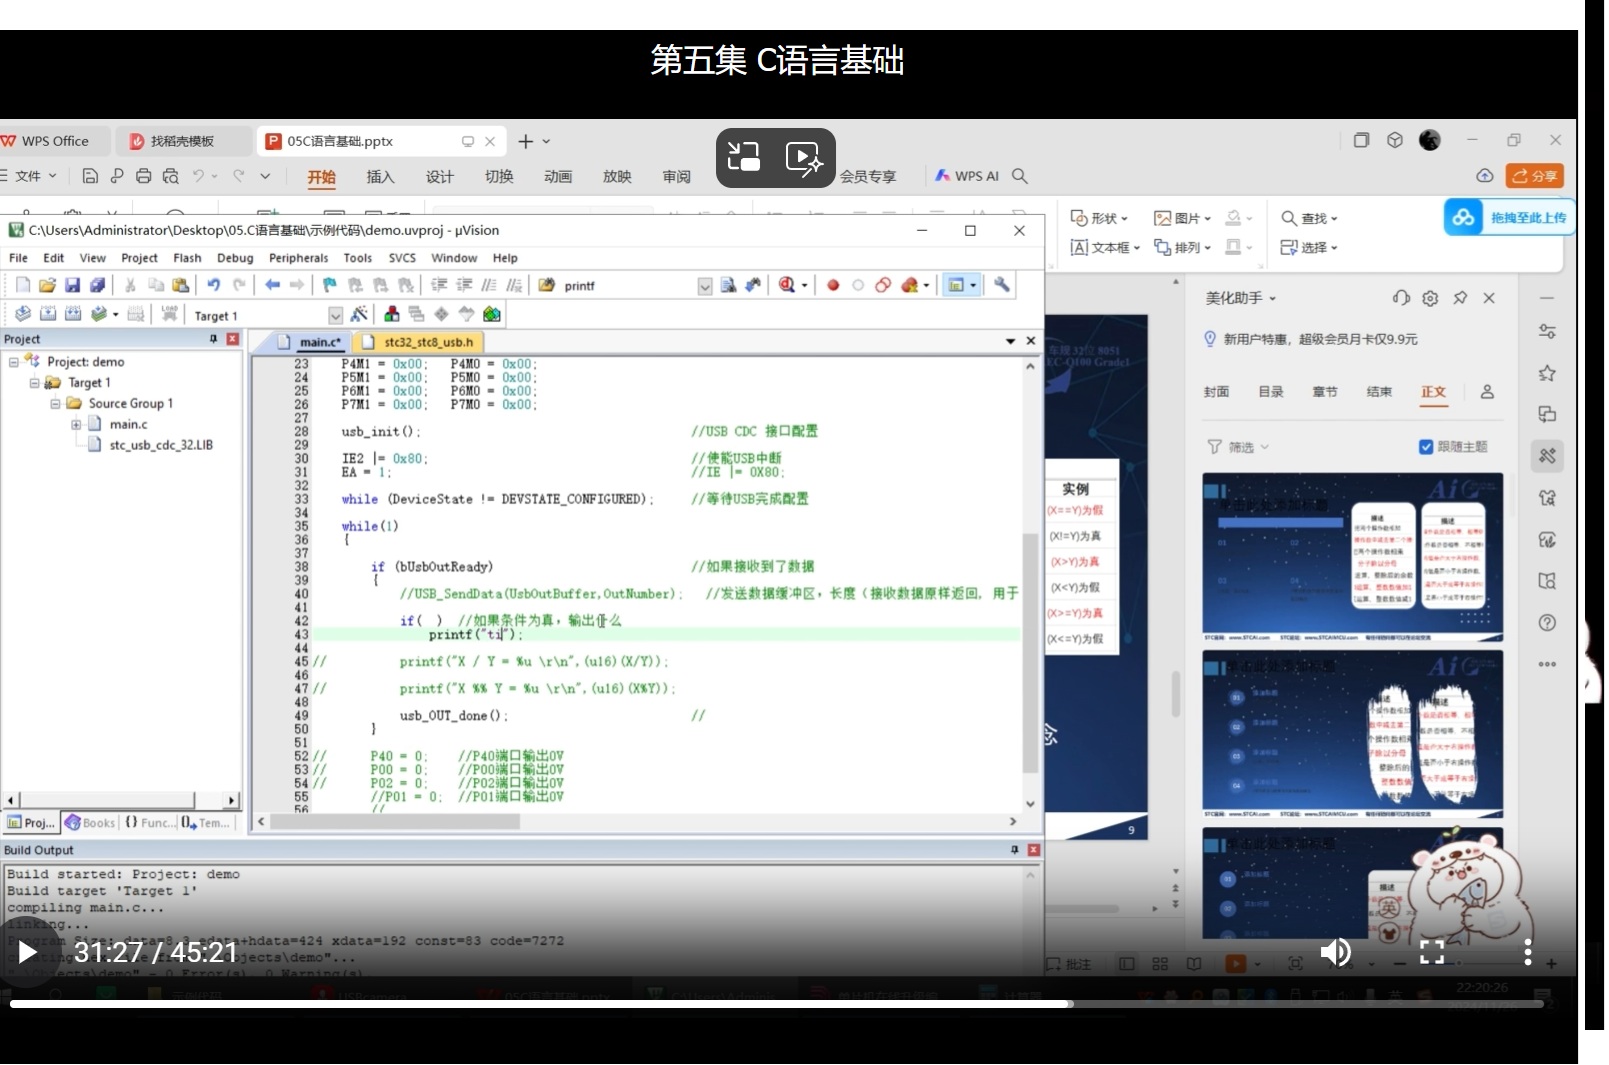1609x1065 pixels.
Task: Navigate backwards with the blue left arrow
Action: click(272, 285)
